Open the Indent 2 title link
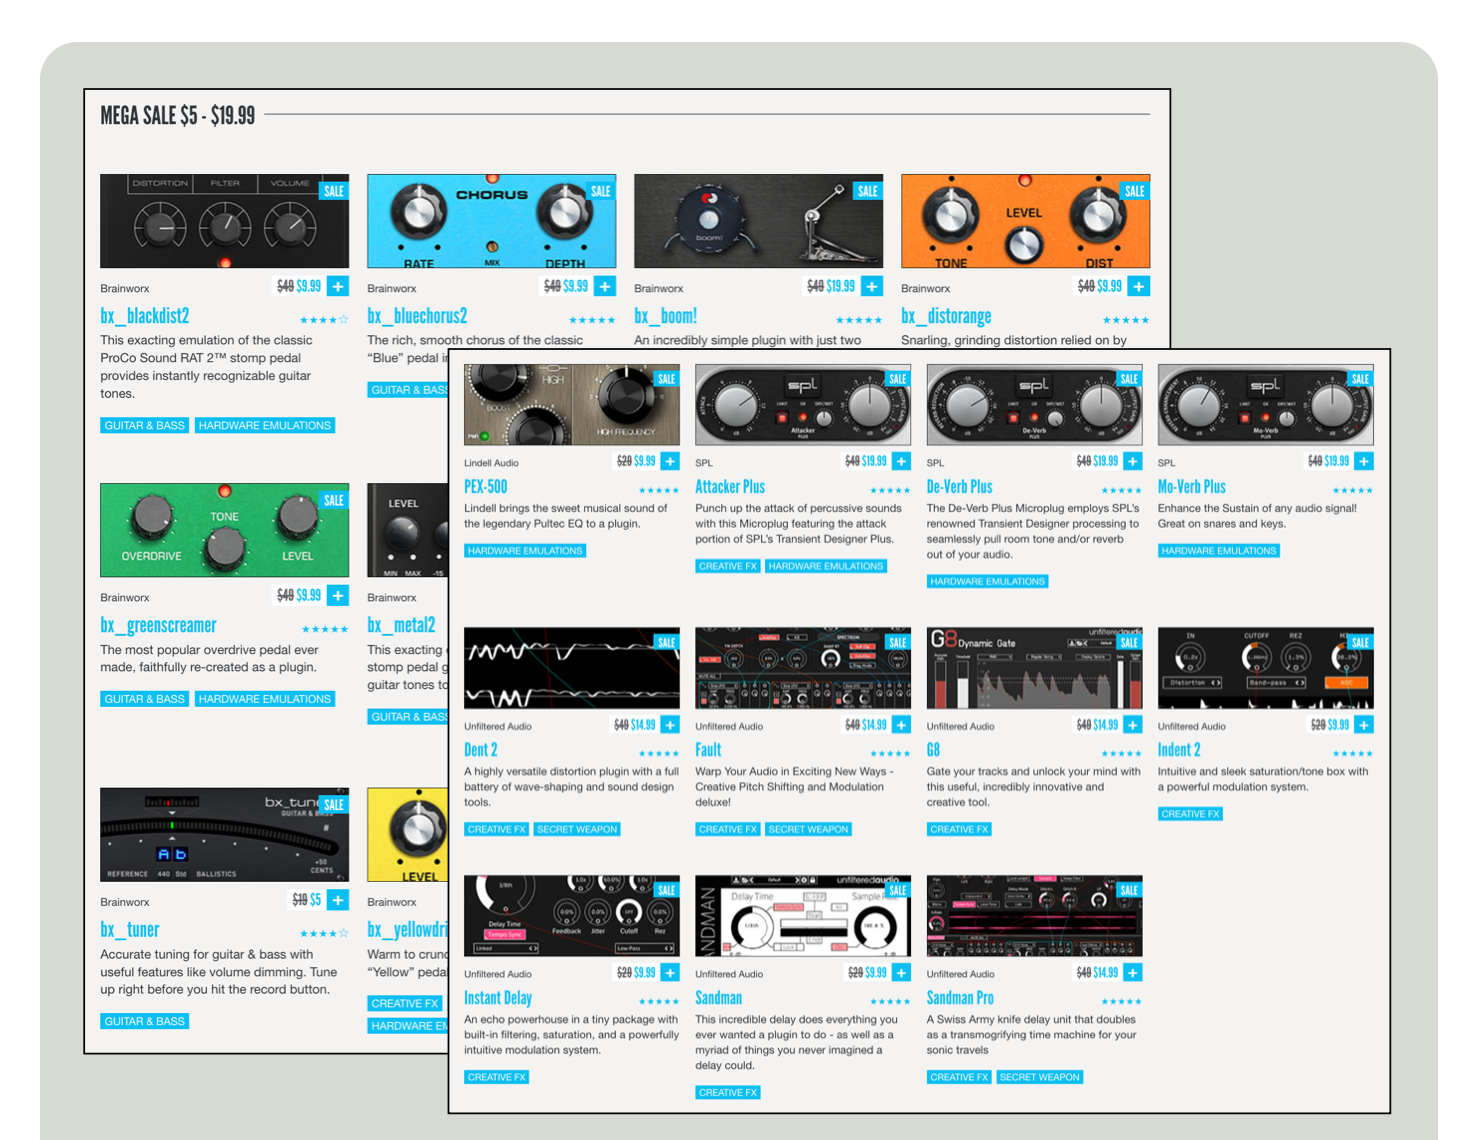 [x=1179, y=750]
